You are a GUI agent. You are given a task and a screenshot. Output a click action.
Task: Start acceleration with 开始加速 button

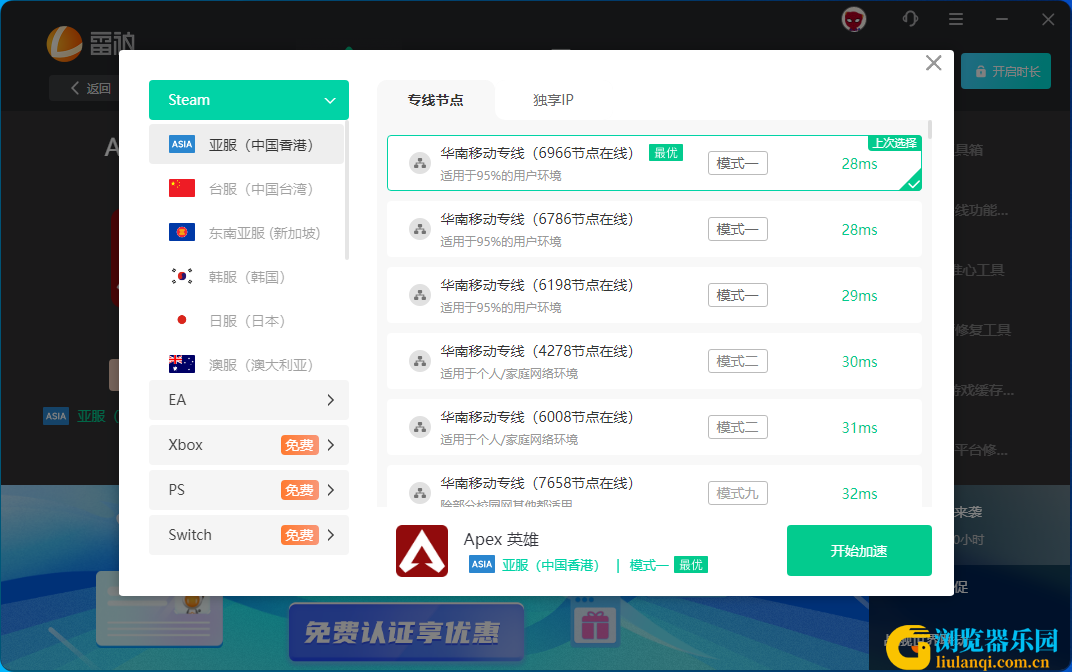point(859,550)
